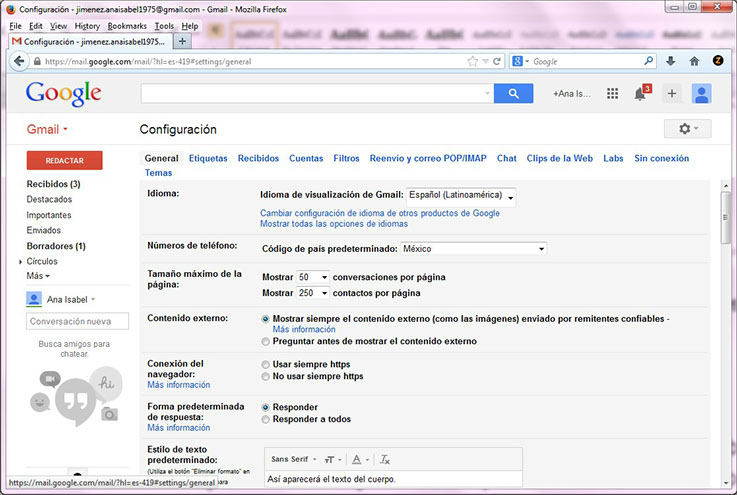Open the default country code dropdown México
Image resolution: width=737 pixels, height=495 pixels.
[x=473, y=249]
